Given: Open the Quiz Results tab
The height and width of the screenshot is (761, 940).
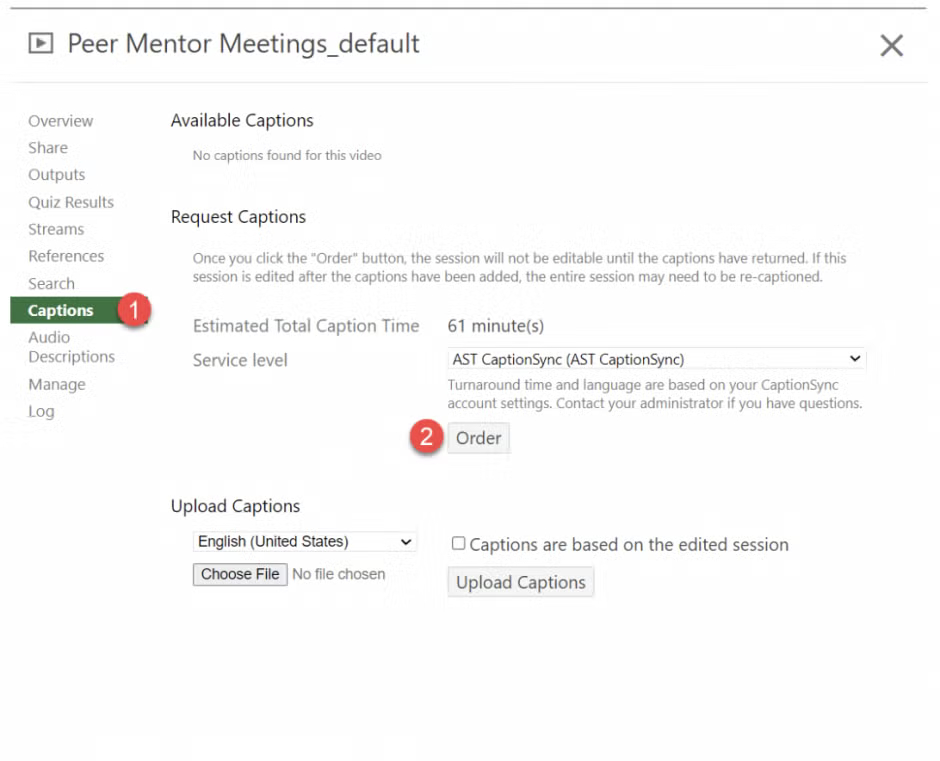Looking at the screenshot, I should pyautogui.click(x=71, y=202).
